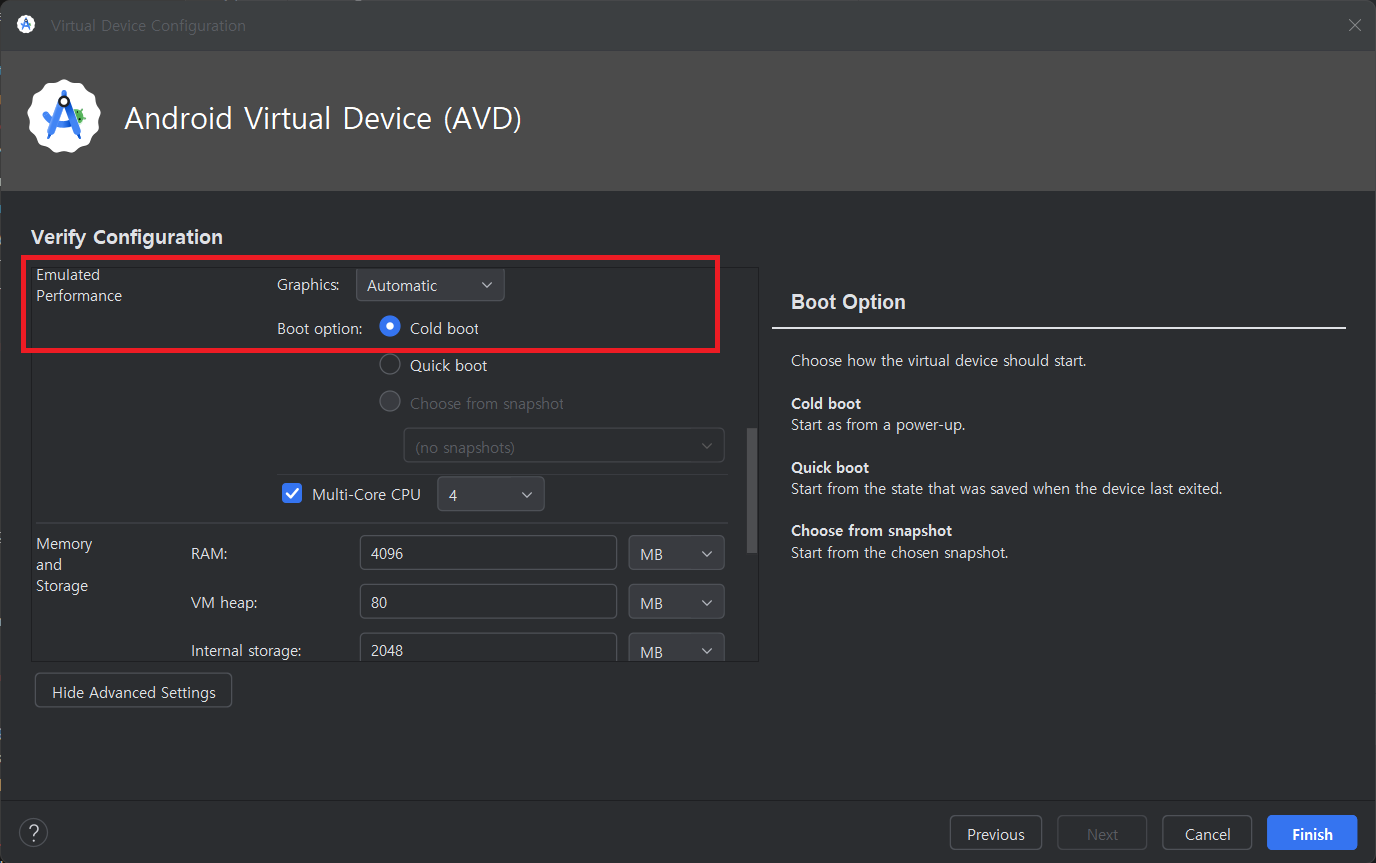The width and height of the screenshot is (1376, 863).
Task: Go back with the Previous button
Action: 995,834
